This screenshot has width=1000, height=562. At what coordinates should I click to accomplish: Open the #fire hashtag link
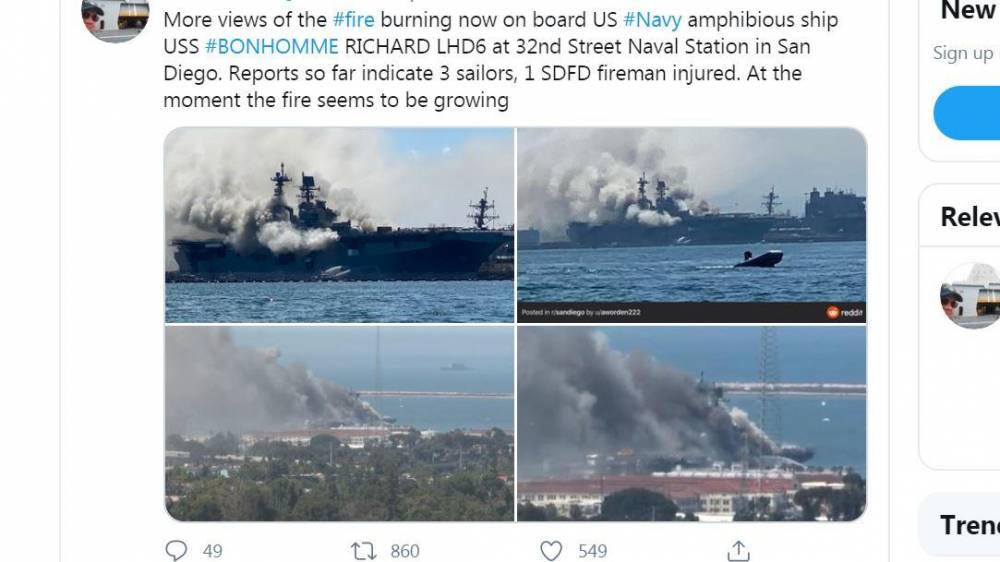[353, 20]
